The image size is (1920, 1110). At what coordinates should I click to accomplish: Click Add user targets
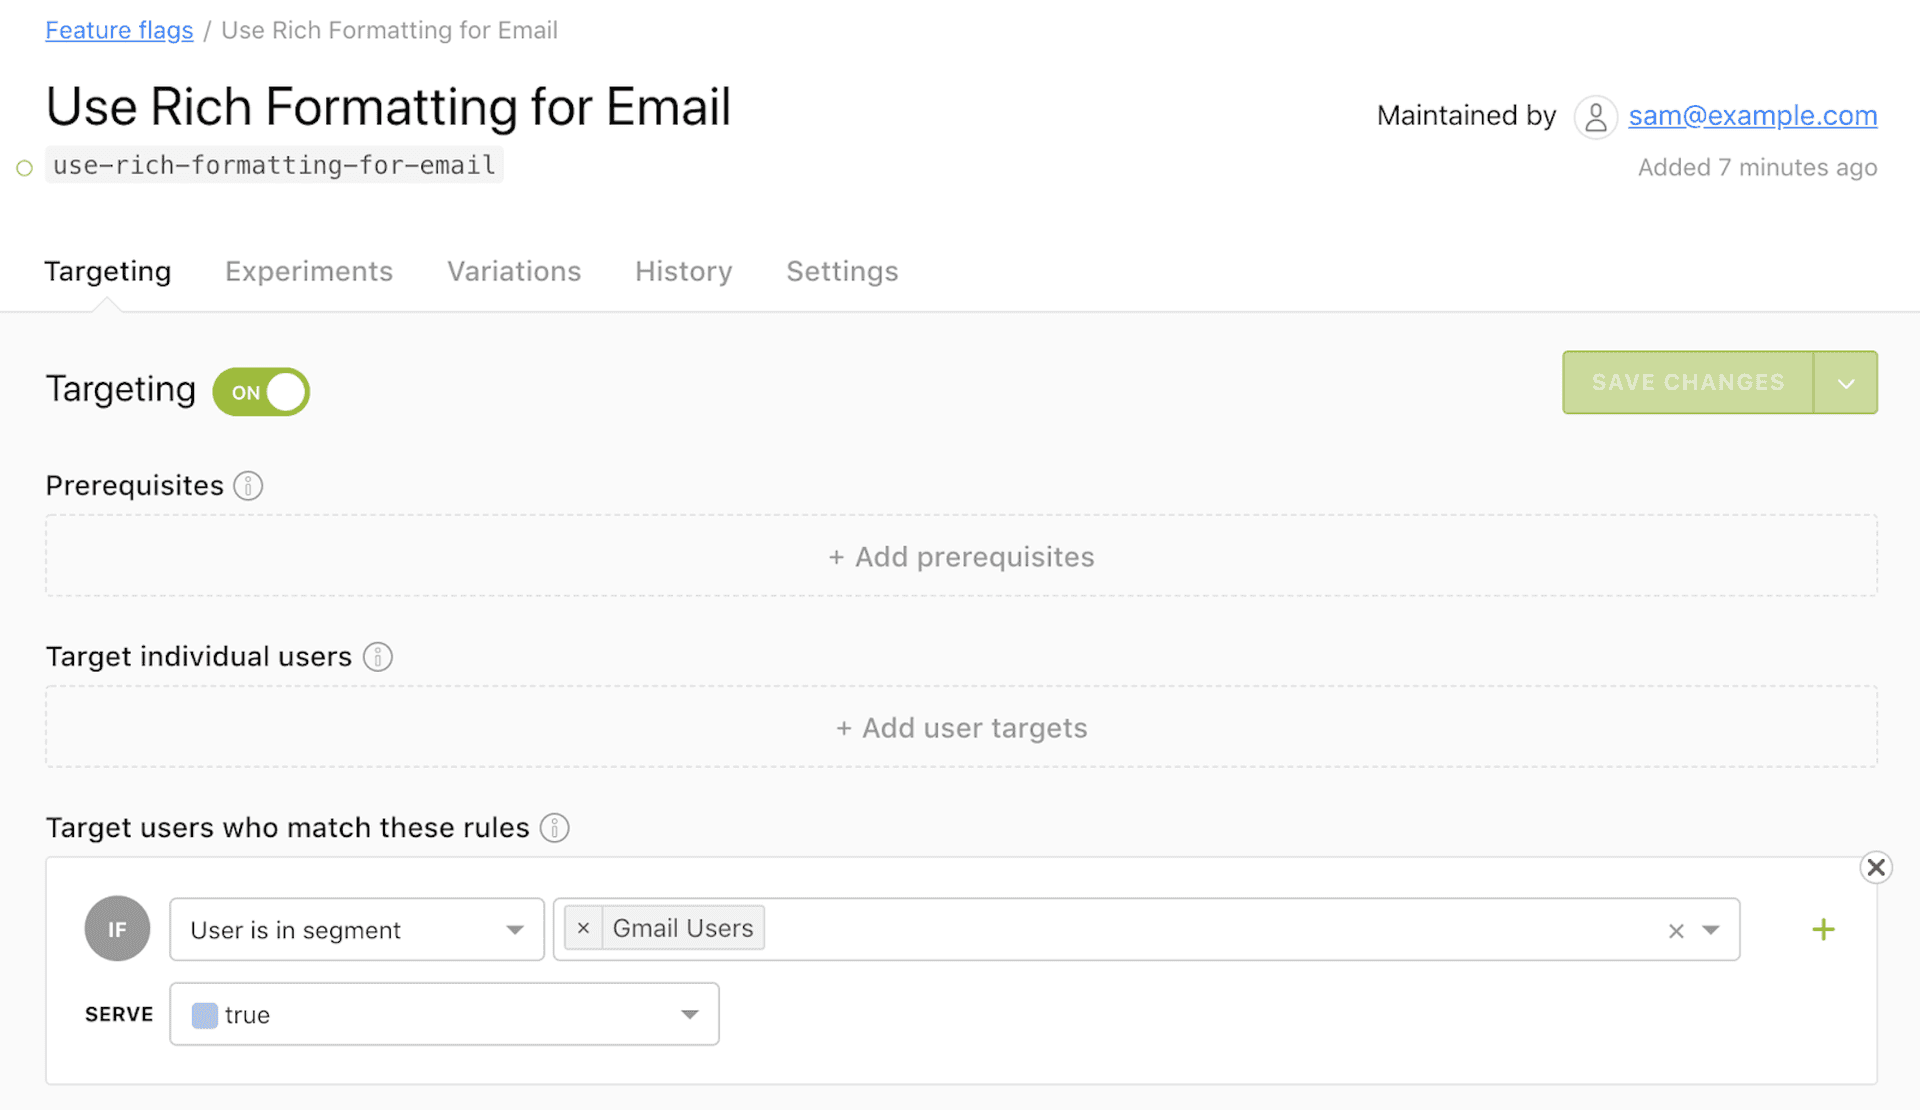[960, 727]
